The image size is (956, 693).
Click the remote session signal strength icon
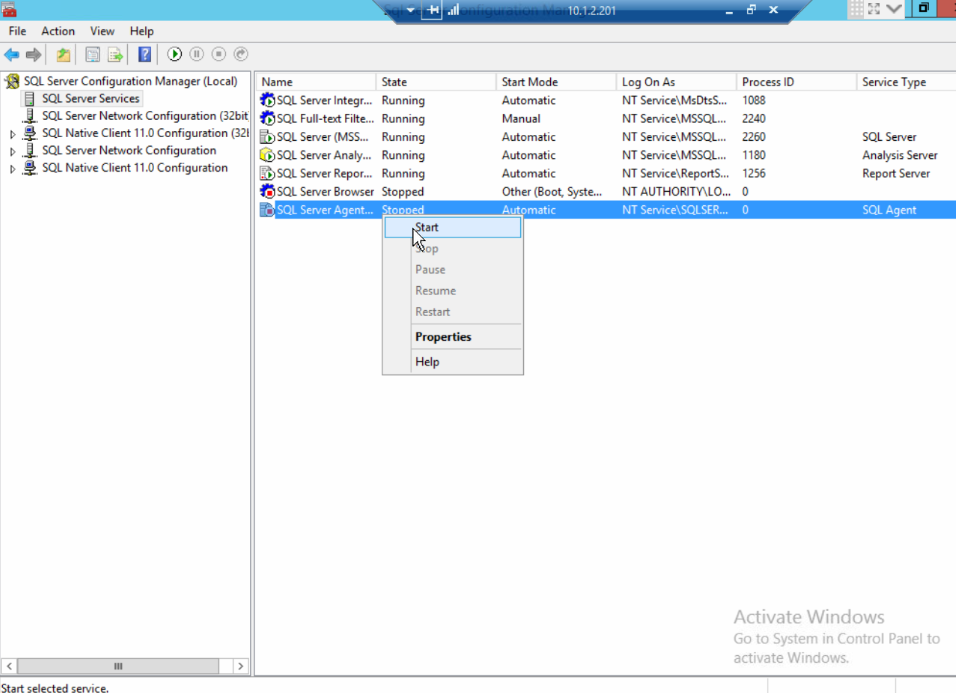point(453,10)
